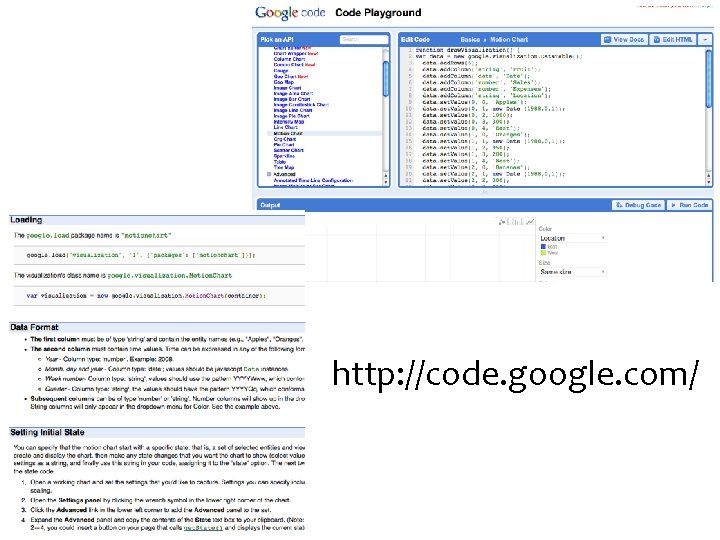
Task: Open the Size dropdown showing Same size
Action: click(x=573, y=272)
